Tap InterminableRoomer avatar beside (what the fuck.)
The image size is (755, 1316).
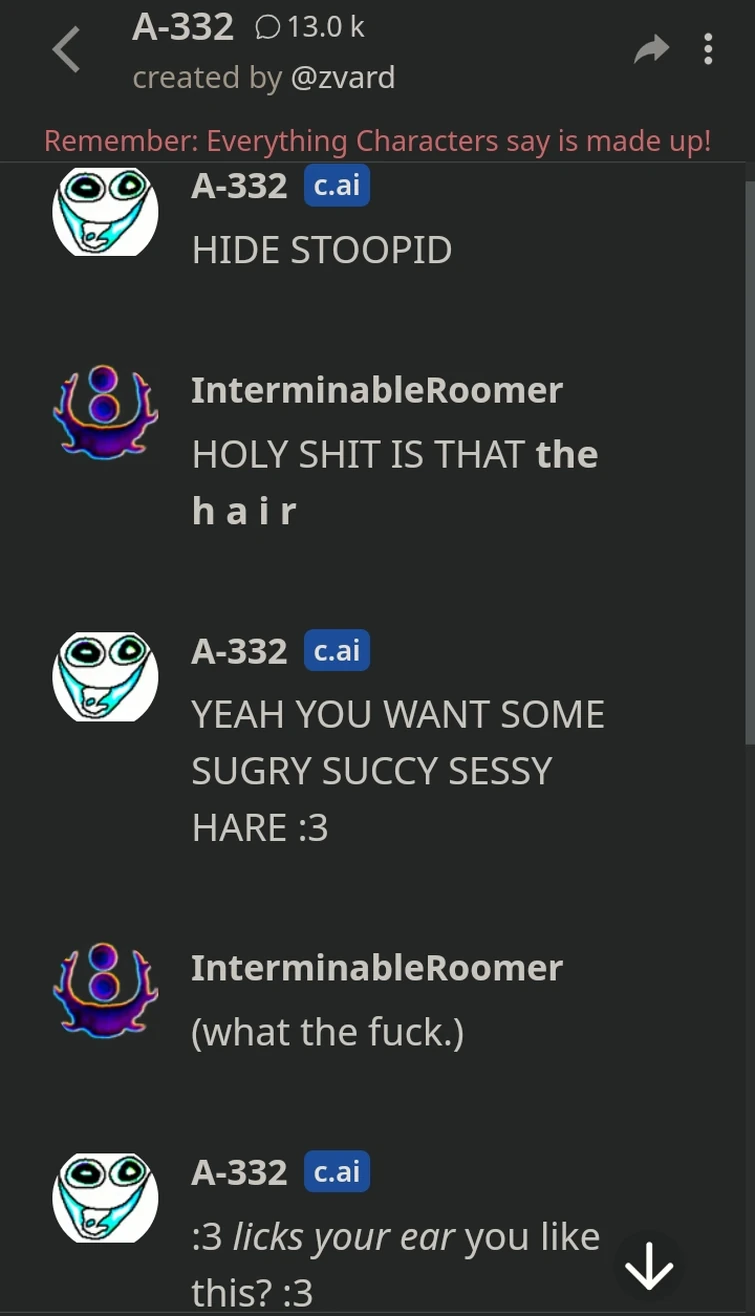point(105,990)
